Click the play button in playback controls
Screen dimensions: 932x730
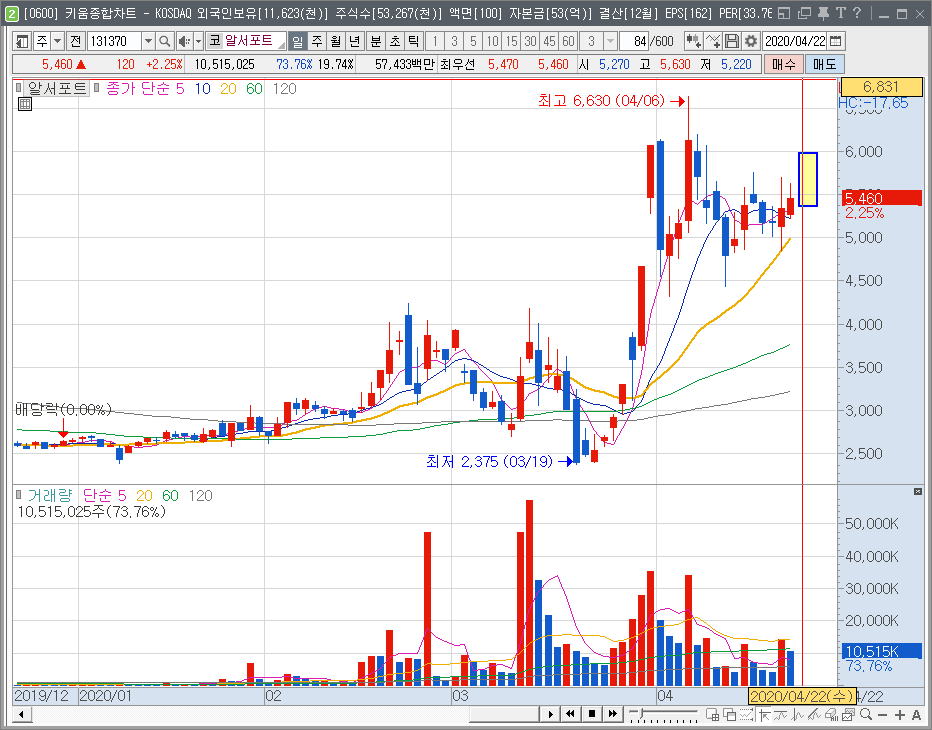pos(550,714)
